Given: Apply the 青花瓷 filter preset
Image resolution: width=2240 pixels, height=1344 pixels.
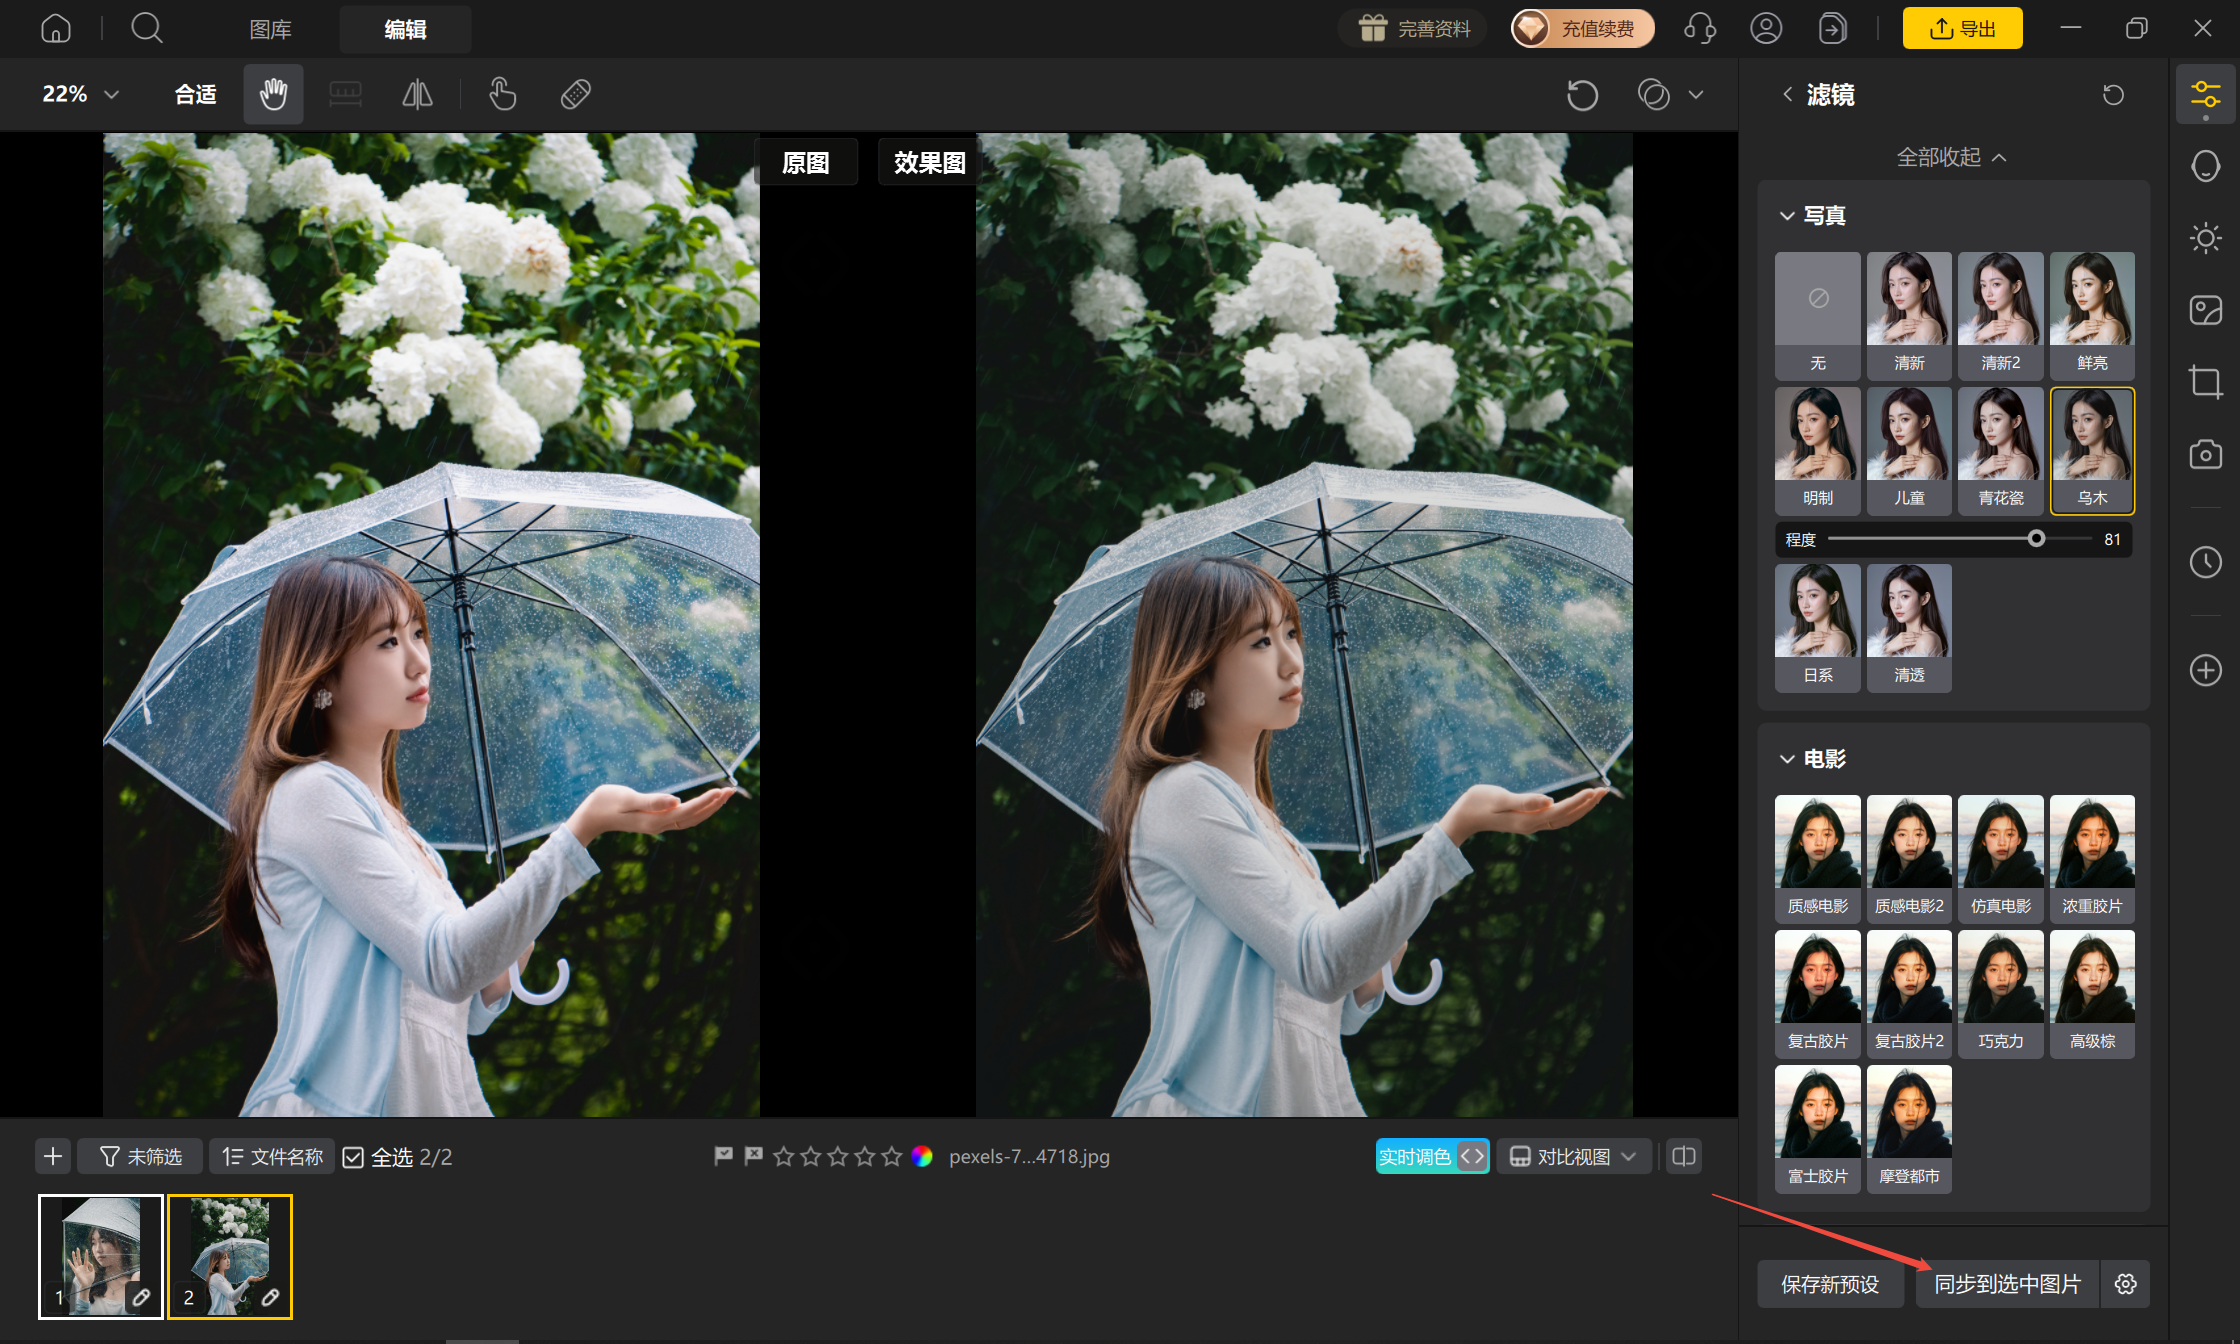Looking at the screenshot, I should click(x=2000, y=451).
